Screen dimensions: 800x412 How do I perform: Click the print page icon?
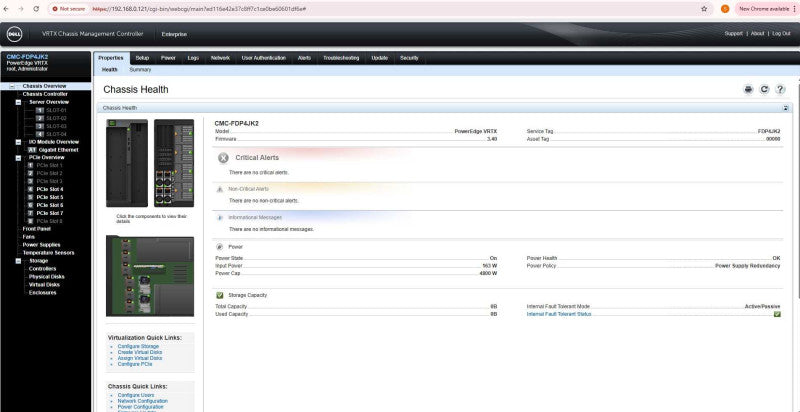[748, 90]
